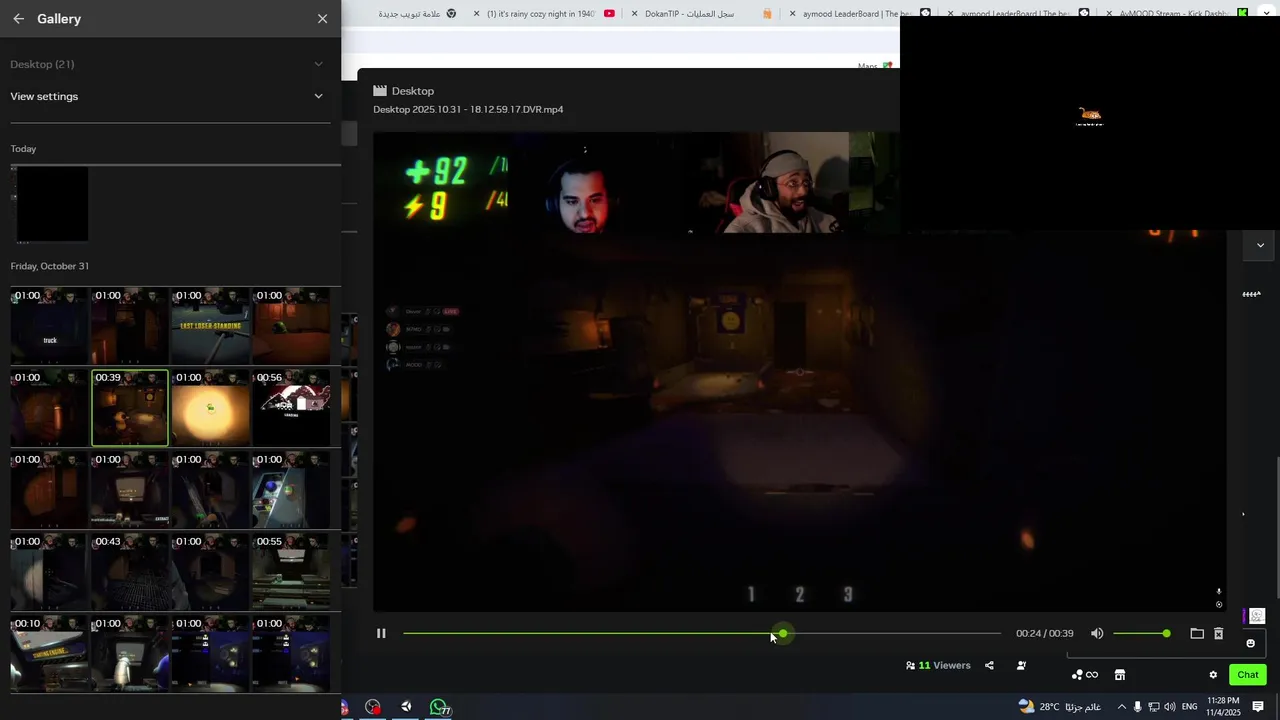1280x720 pixels.
Task: Click the 'Friday, October 31' date heading
Action: (50, 266)
